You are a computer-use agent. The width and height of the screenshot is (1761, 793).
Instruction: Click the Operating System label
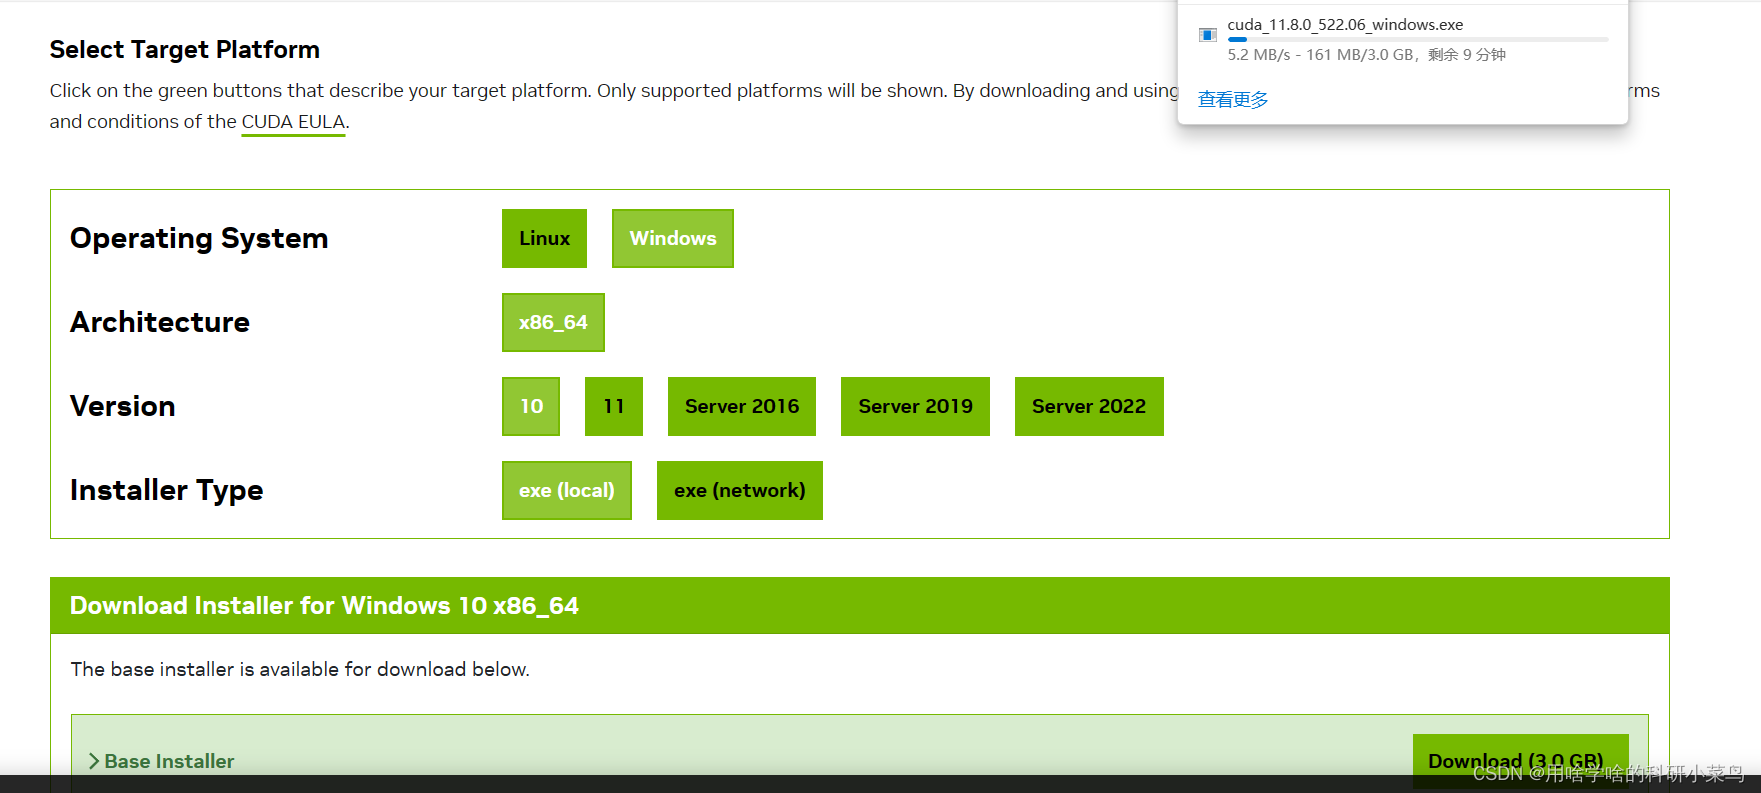click(x=199, y=238)
